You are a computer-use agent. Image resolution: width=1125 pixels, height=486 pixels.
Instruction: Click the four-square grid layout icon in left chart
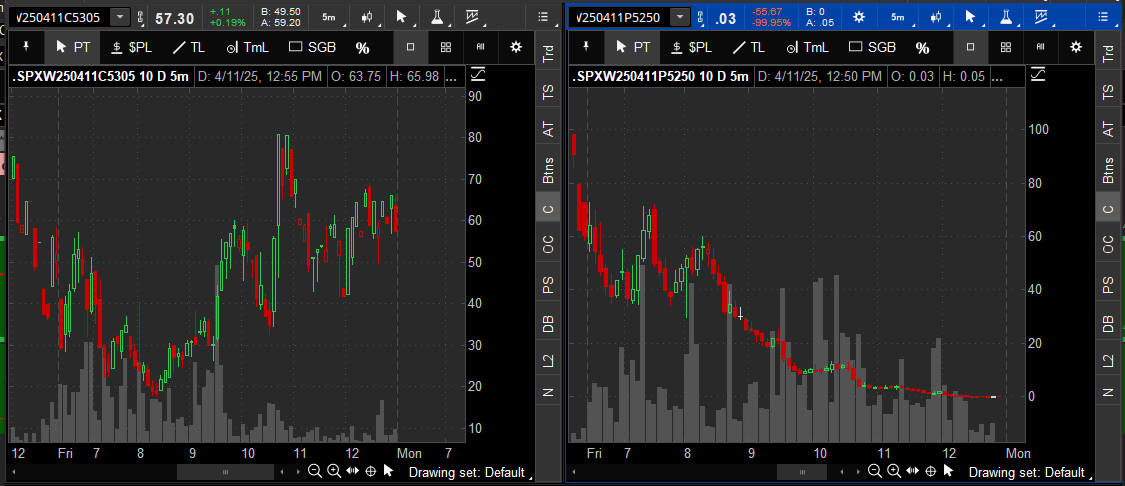coord(446,47)
